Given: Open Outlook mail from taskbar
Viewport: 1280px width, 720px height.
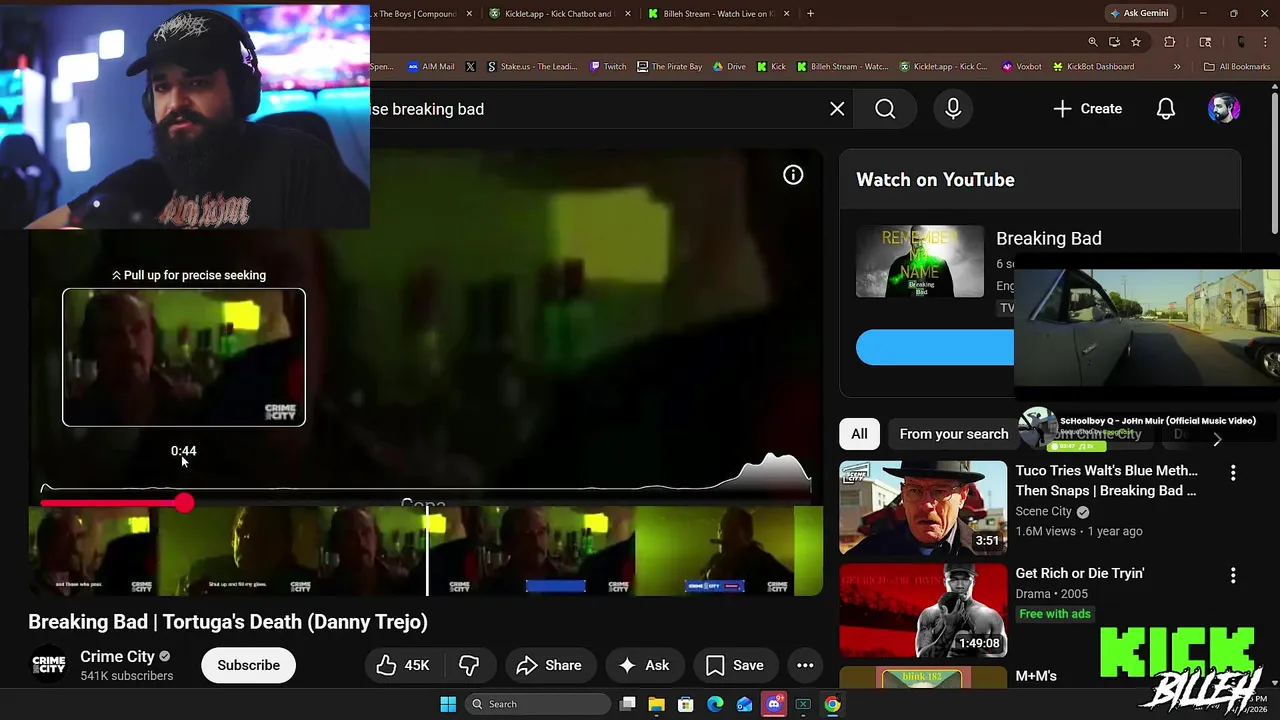Looking at the screenshot, I should [744, 704].
